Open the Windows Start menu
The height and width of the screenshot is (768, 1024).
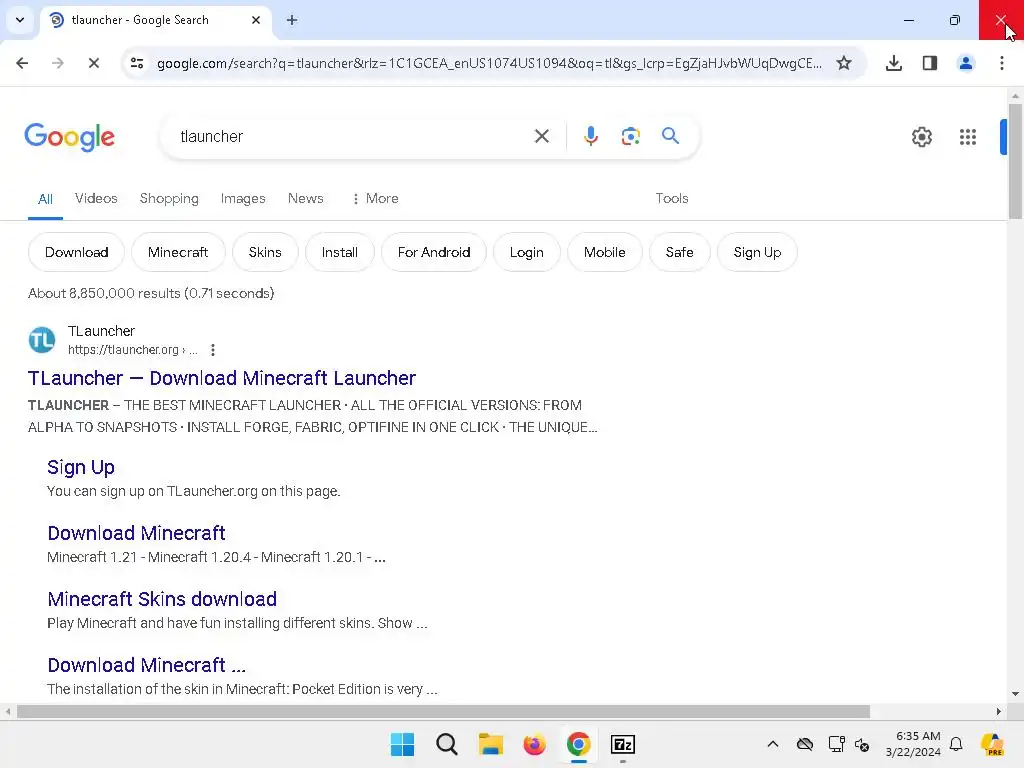[x=402, y=744]
